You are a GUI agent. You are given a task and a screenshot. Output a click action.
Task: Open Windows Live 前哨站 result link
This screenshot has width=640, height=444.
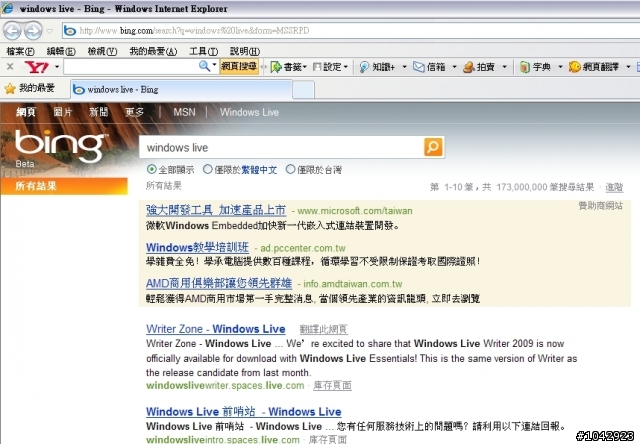[244, 412]
